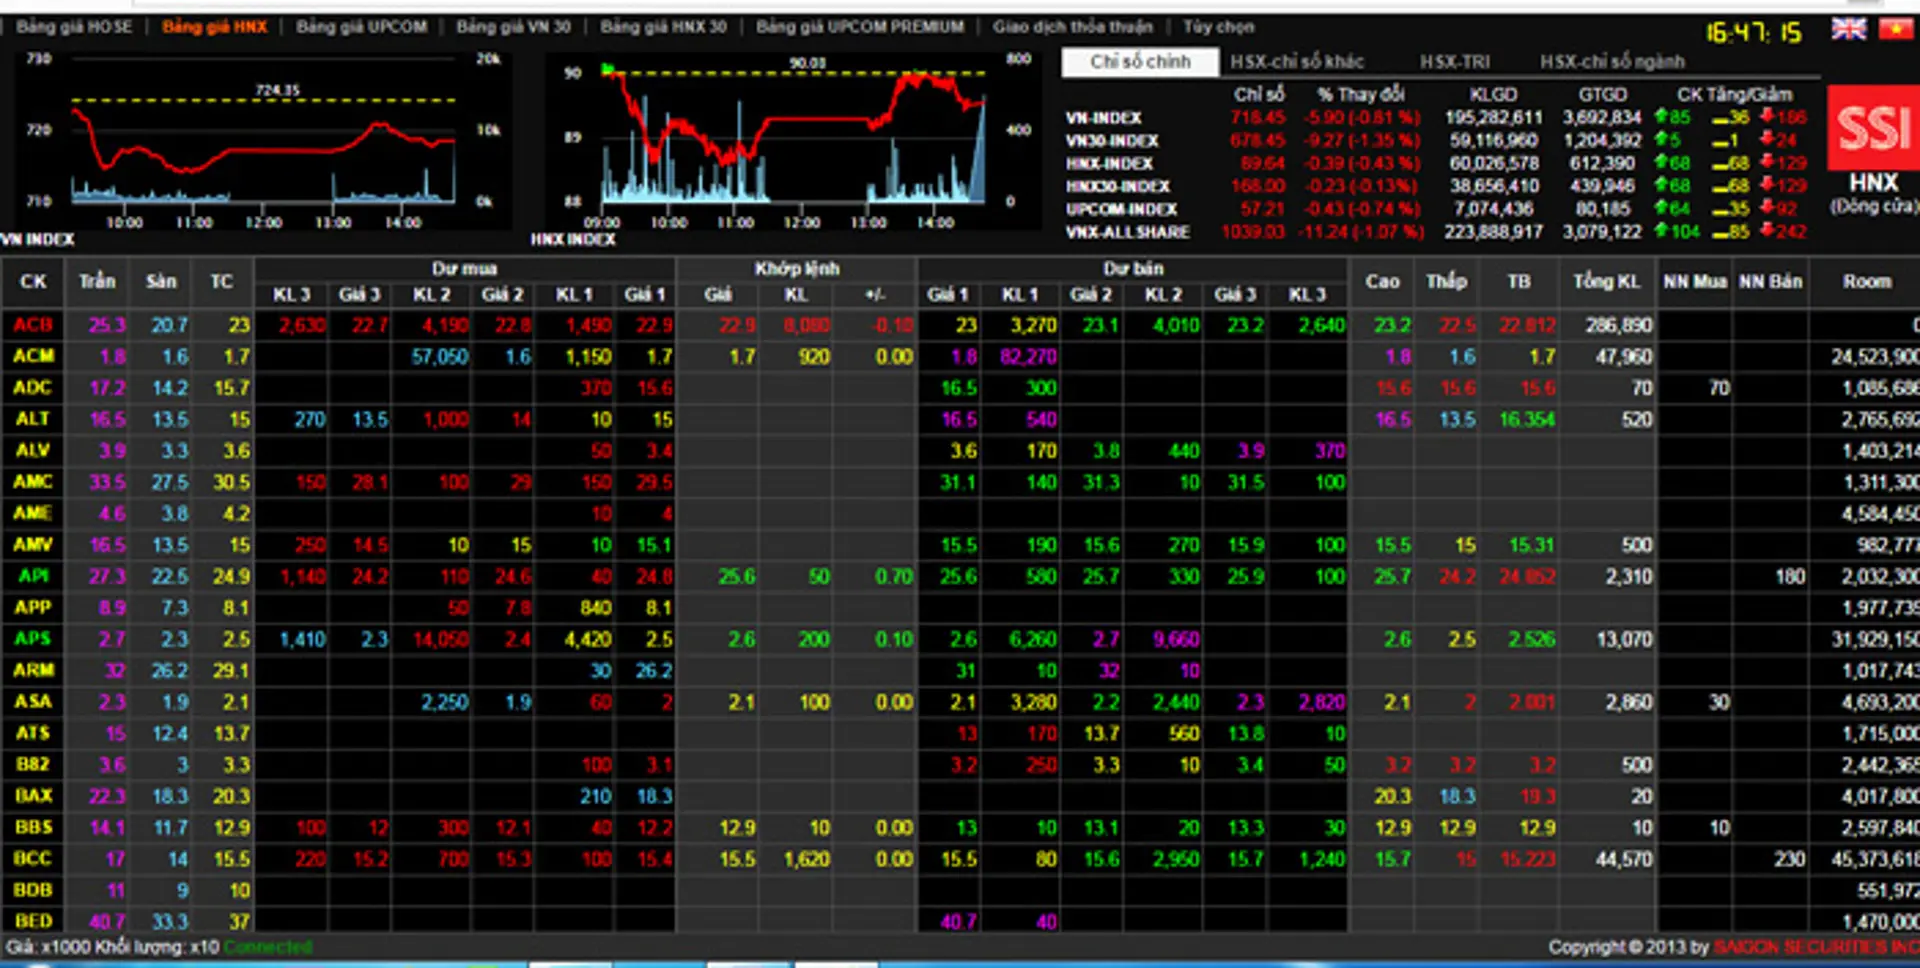Click the HNX-INDEX row label
This screenshot has width=1920, height=968.
1109,163
